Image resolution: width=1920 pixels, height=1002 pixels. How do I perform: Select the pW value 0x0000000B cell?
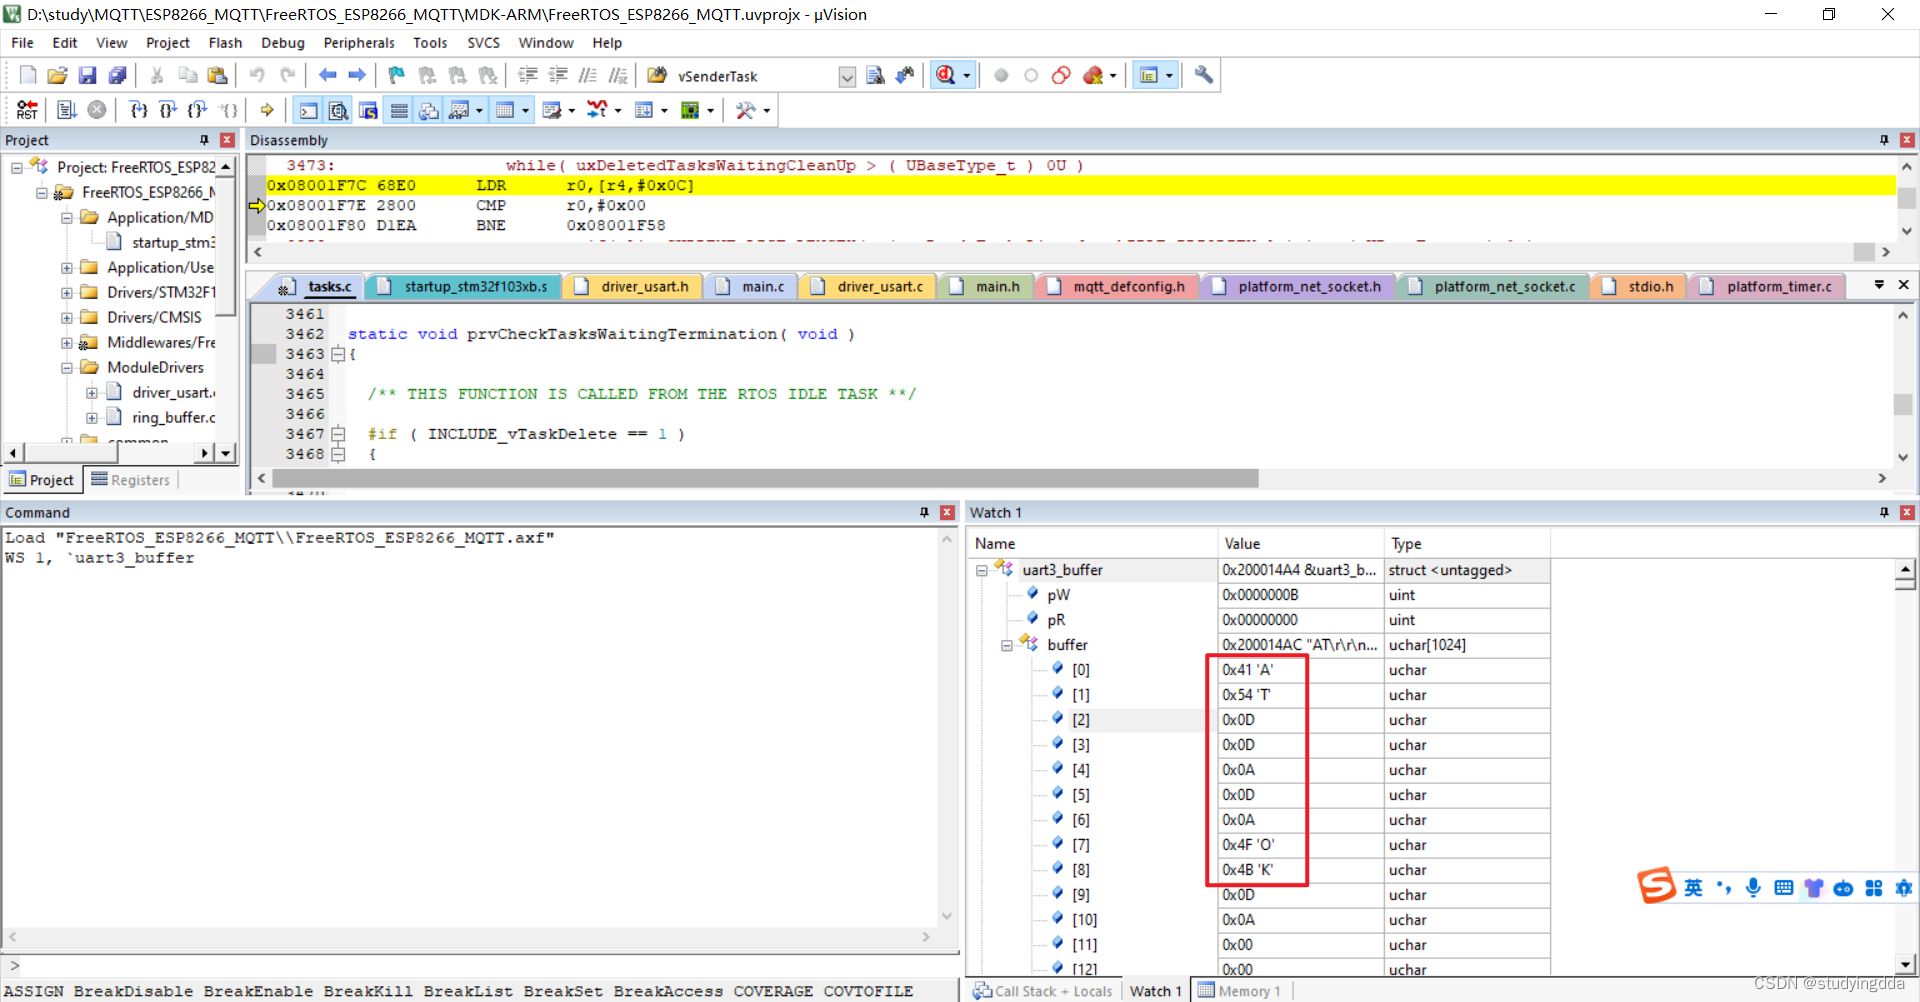coord(1300,595)
